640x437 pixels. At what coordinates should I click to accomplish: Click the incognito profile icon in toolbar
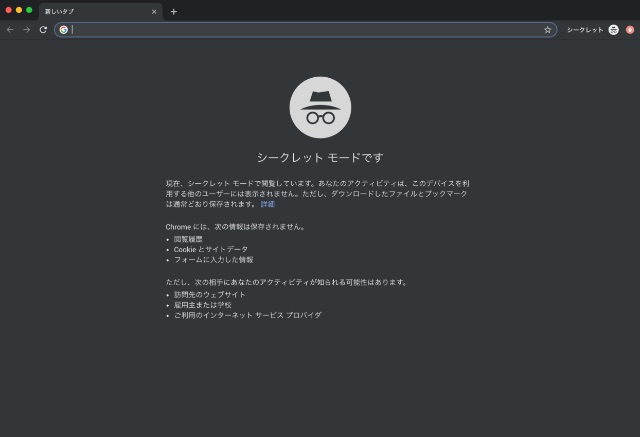pos(613,30)
